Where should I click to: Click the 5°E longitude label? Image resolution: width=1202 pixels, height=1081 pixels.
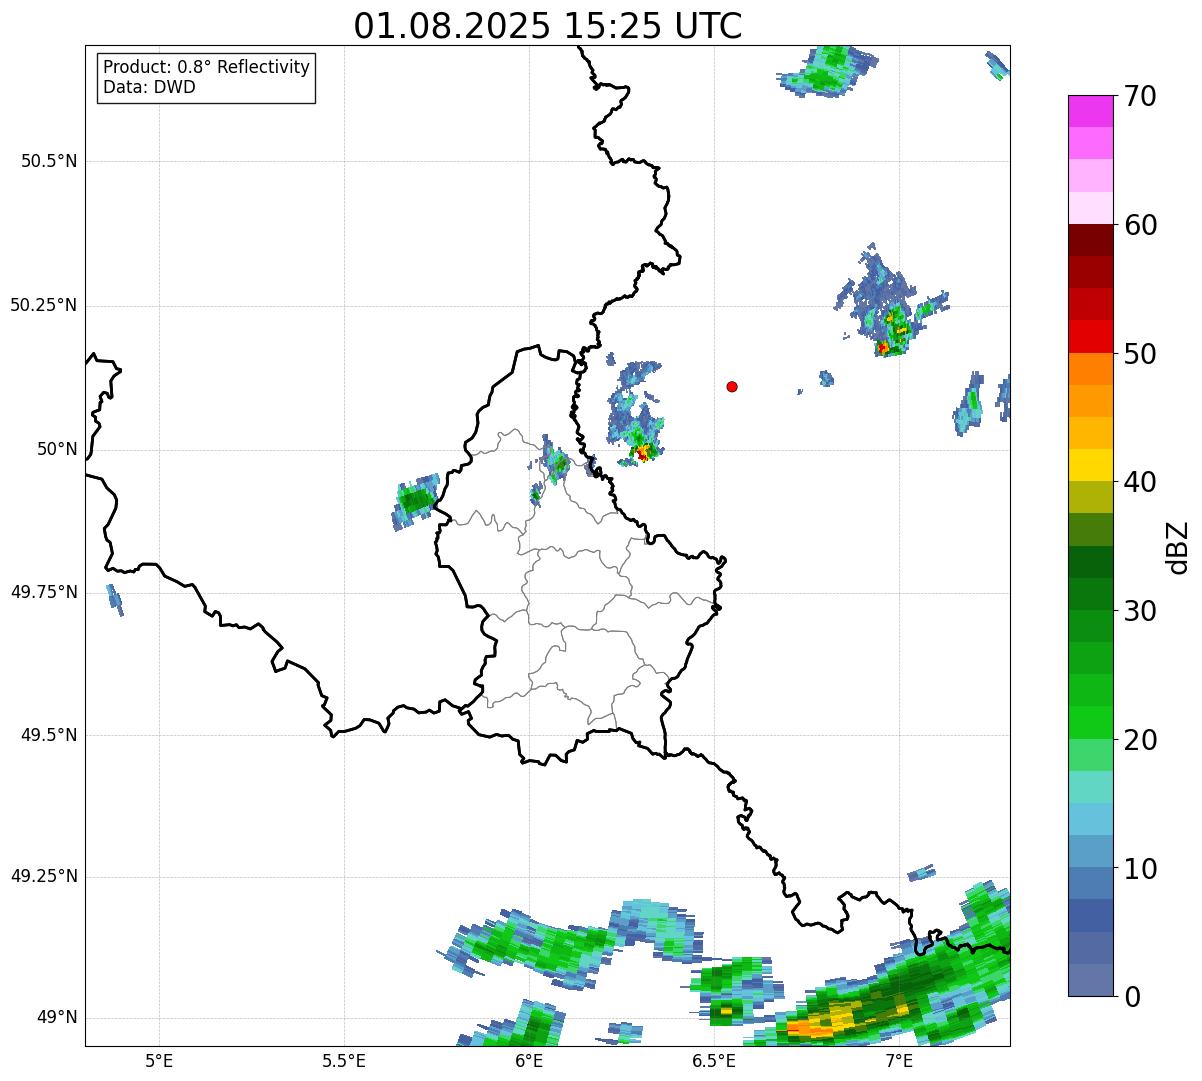[x=159, y=1060]
